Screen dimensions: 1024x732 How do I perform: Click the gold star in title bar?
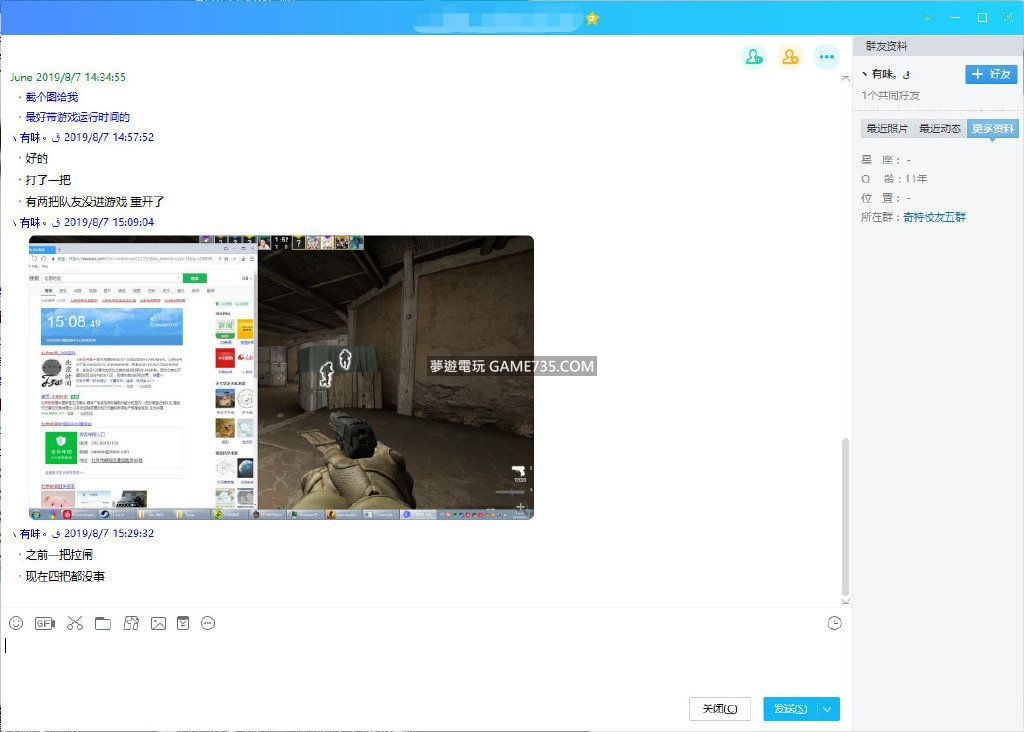(x=592, y=18)
